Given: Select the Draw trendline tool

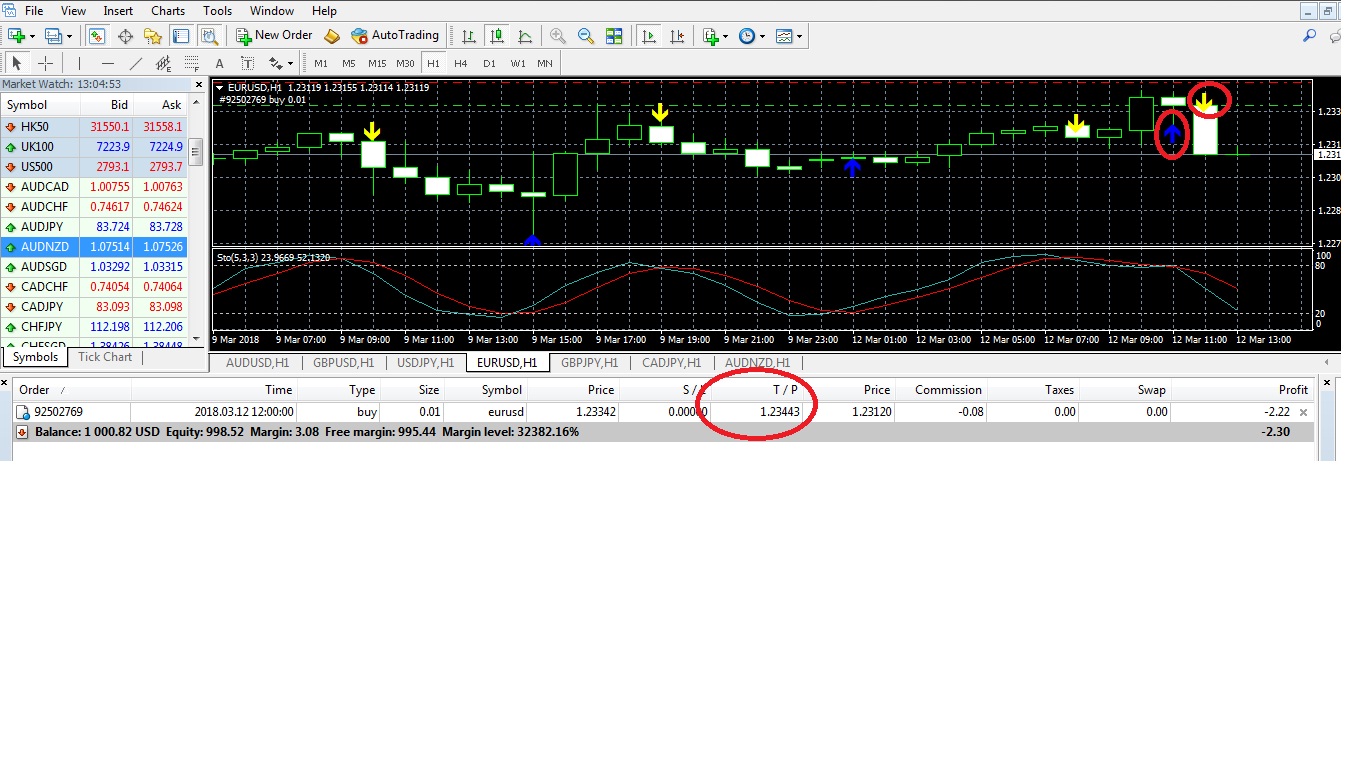Looking at the screenshot, I should click(136, 63).
